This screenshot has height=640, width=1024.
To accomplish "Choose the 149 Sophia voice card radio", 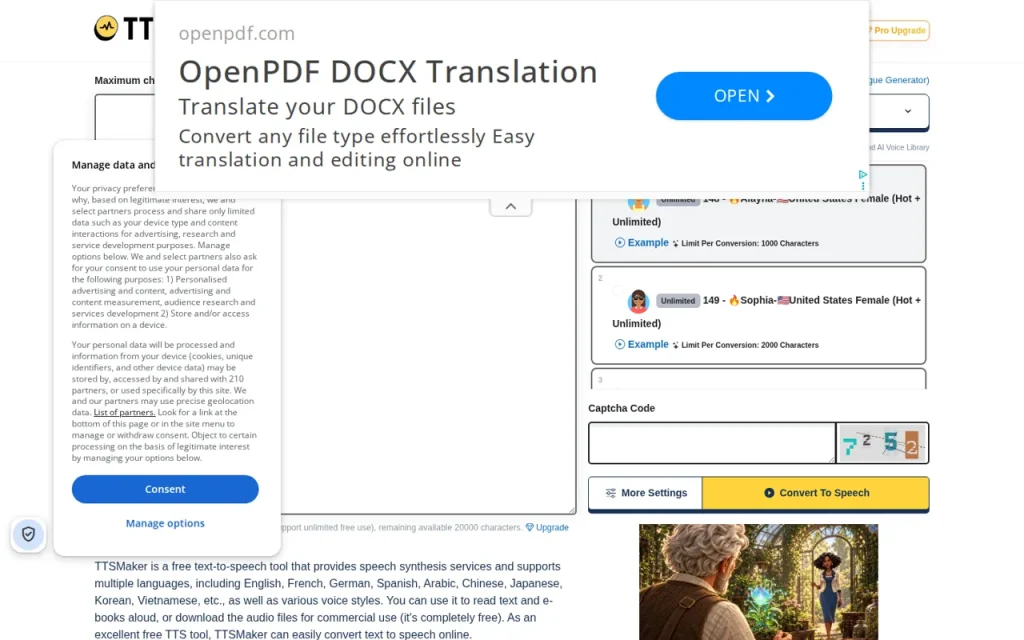I will [x=618, y=291].
